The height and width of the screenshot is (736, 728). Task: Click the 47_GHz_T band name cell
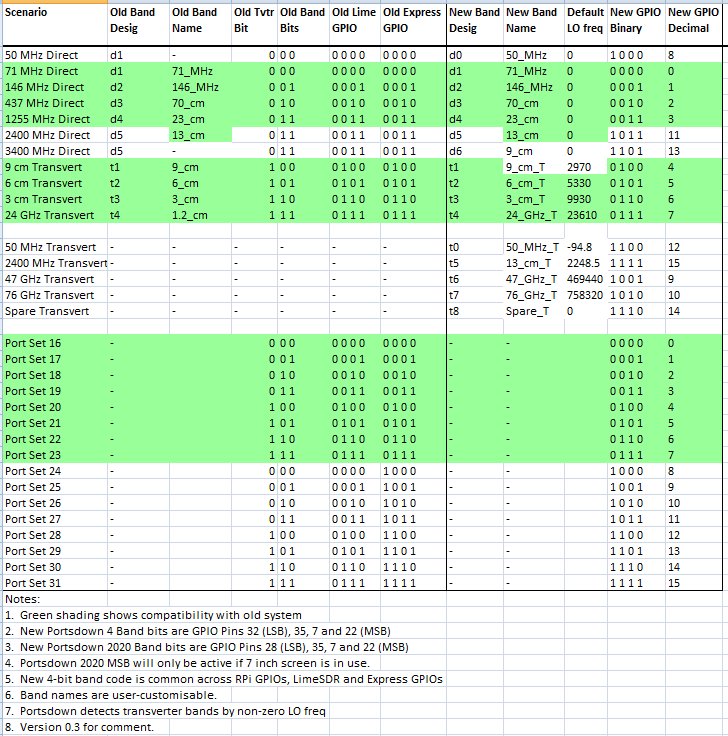click(x=532, y=279)
